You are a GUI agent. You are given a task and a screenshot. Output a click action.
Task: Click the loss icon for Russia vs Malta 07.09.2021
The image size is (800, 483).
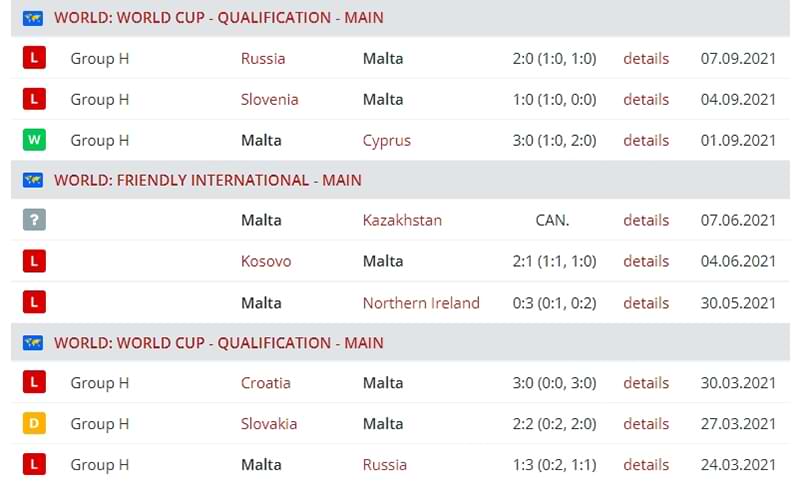point(34,58)
